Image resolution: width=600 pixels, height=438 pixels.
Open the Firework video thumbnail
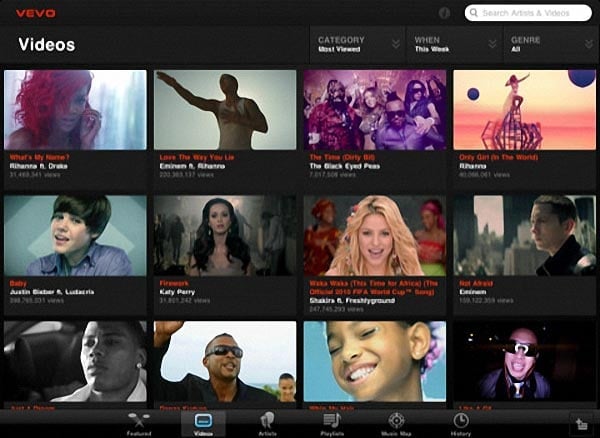click(x=225, y=236)
